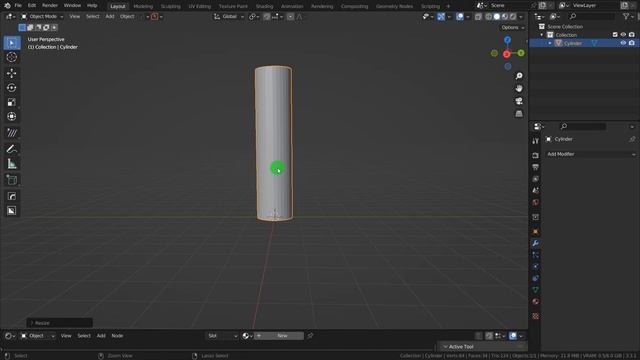Click the pan view hand icon
The width and height of the screenshot is (640, 360).
click(x=519, y=89)
